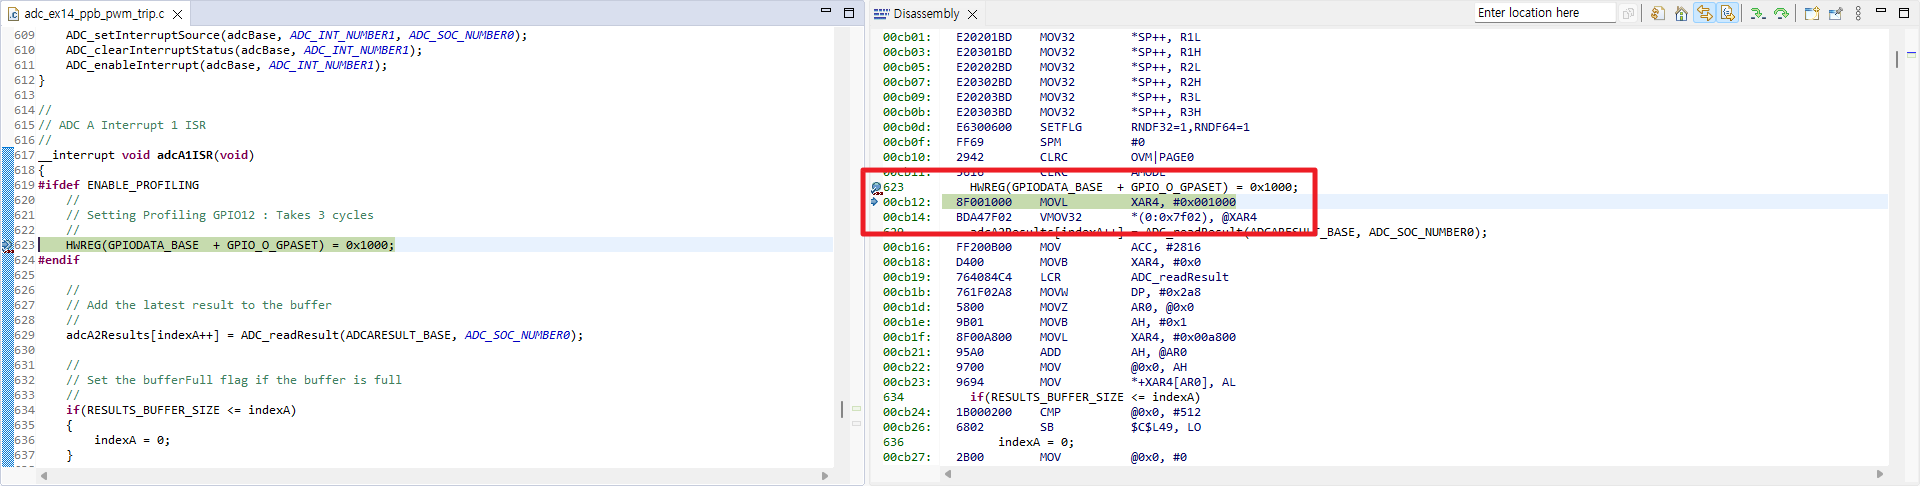Click the 'indexA = 0;' source line in Disassembly
Screen dimensions: 1920x486
pos(1036,442)
